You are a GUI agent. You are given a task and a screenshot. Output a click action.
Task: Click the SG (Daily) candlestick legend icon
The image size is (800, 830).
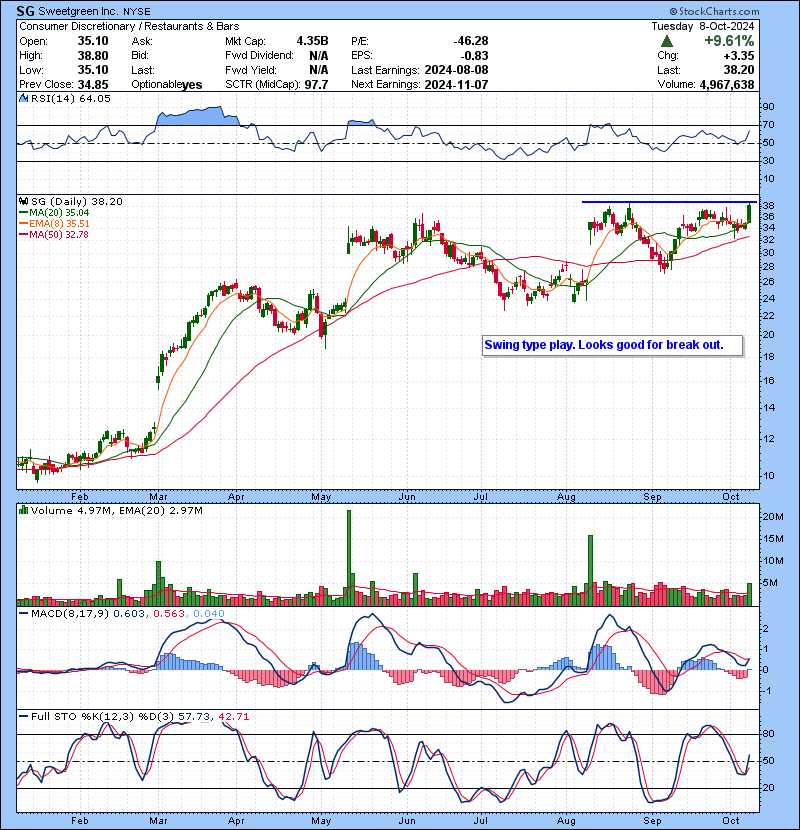coord(24,201)
